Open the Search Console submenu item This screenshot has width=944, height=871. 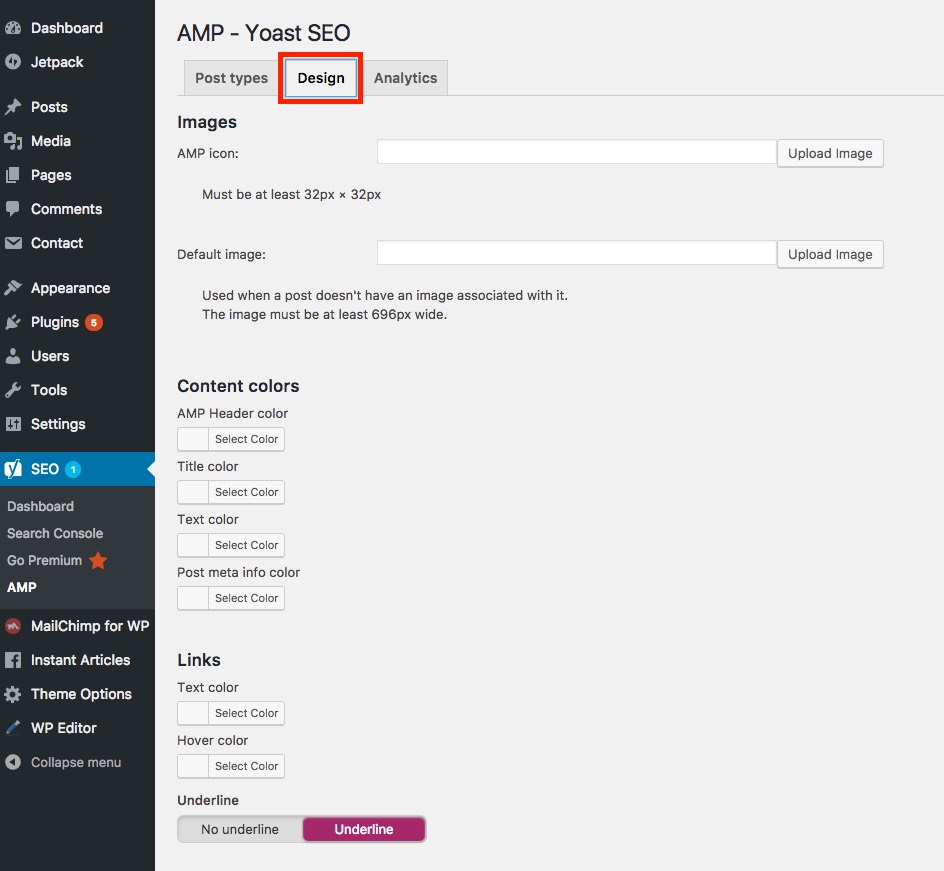tap(55, 533)
